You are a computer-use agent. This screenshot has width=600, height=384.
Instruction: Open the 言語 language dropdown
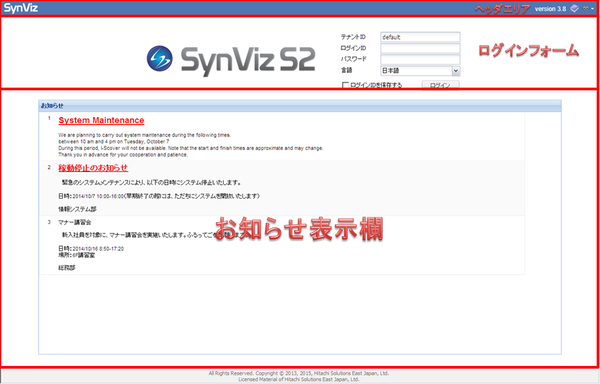pos(420,71)
